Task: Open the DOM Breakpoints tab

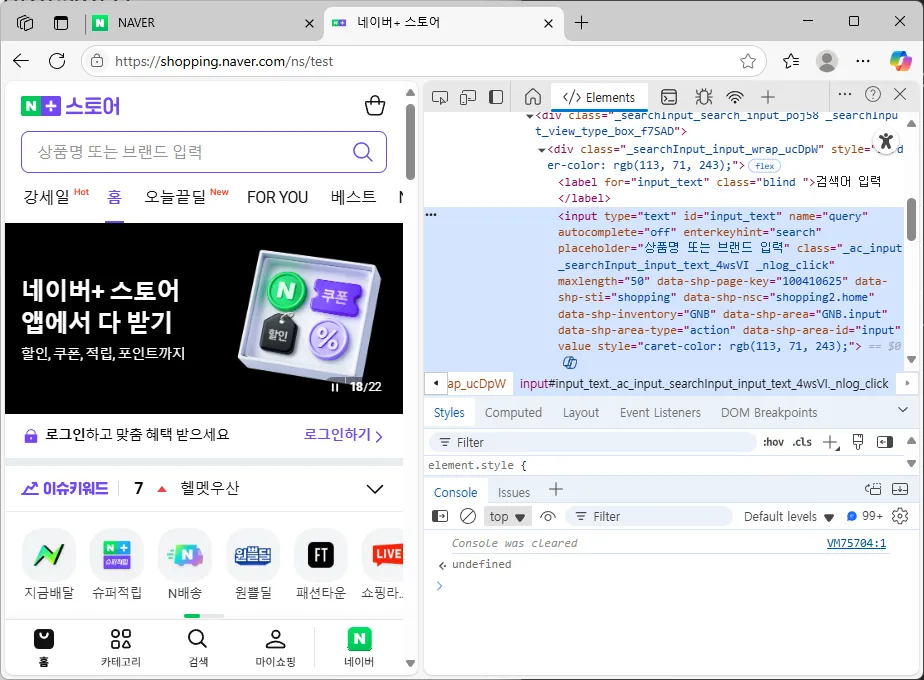Action: 769,412
